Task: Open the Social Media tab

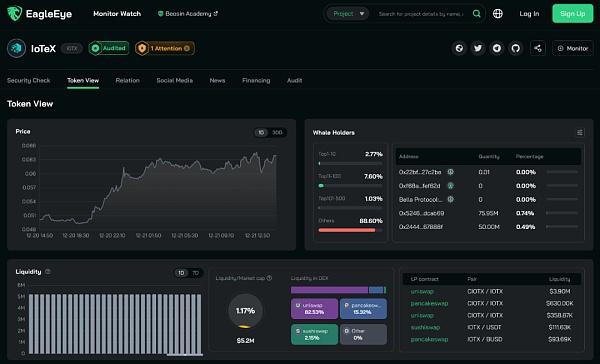Action: (174, 80)
